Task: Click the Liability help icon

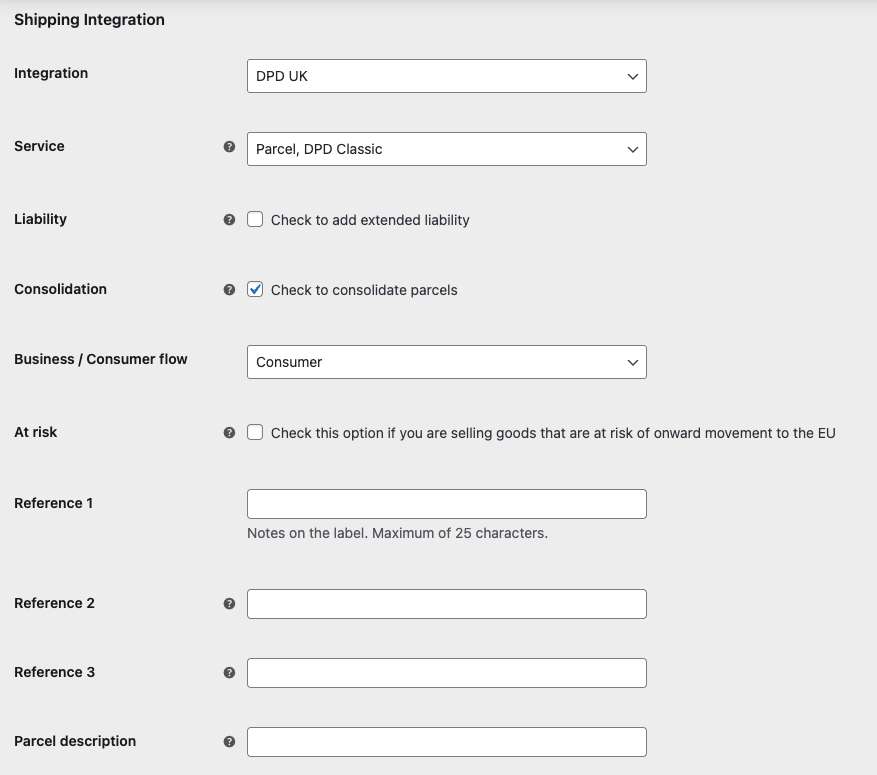Action: (229, 219)
